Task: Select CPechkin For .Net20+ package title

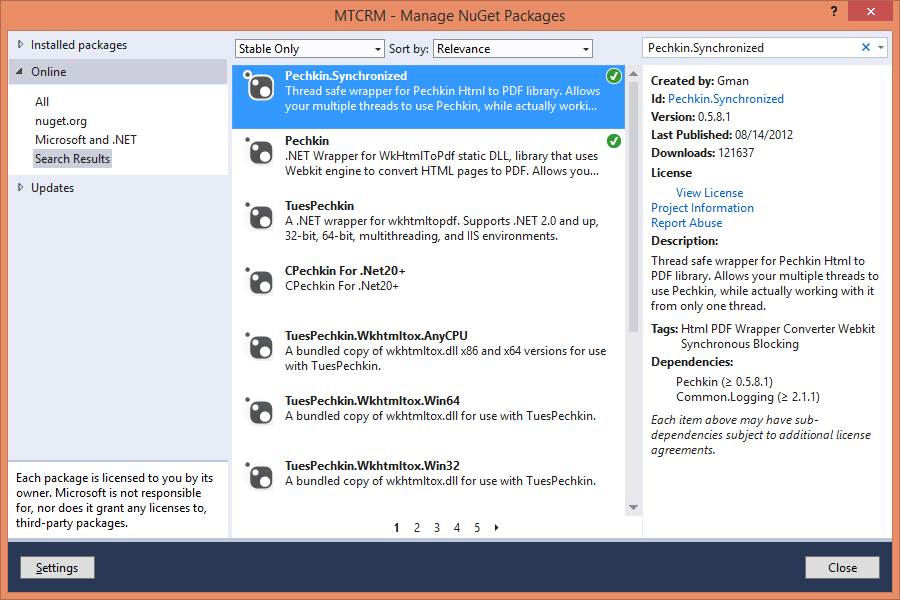Action: [x=345, y=270]
